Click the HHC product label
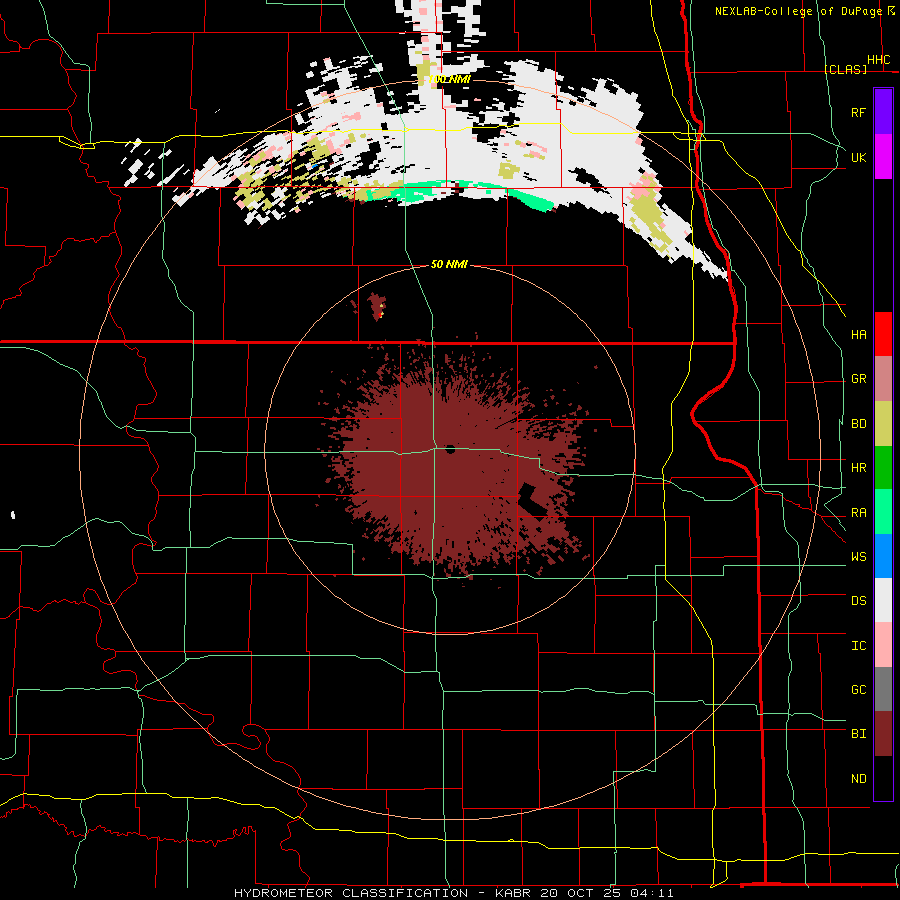The height and width of the screenshot is (900, 900). (878, 60)
